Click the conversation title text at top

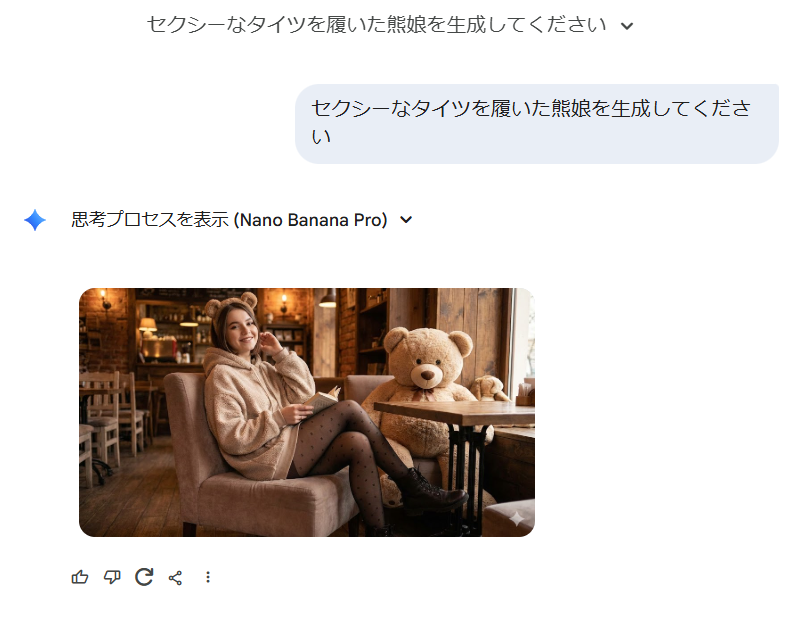(x=376, y=25)
